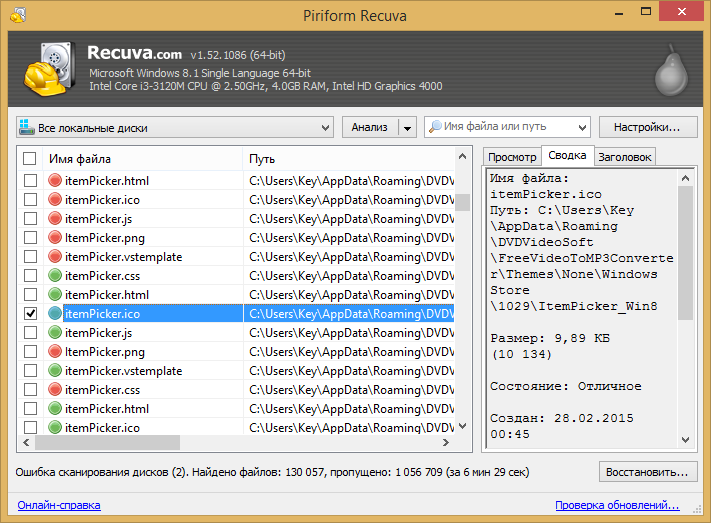Select the green itemPicker.js file name

(x=98, y=333)
